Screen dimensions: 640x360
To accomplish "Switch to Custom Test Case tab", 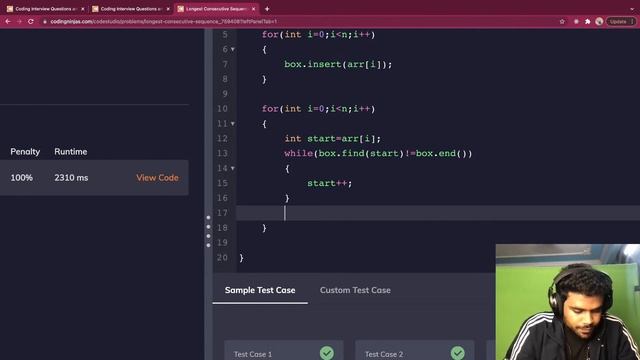I will (x=355, y=290).
